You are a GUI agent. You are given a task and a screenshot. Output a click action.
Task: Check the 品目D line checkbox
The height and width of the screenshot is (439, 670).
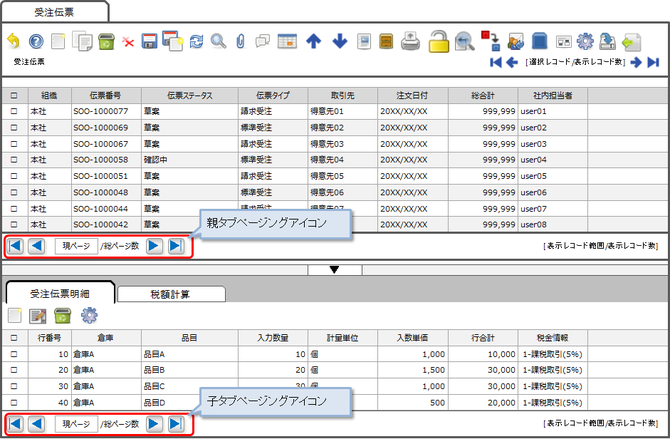[x=14, y=402]
